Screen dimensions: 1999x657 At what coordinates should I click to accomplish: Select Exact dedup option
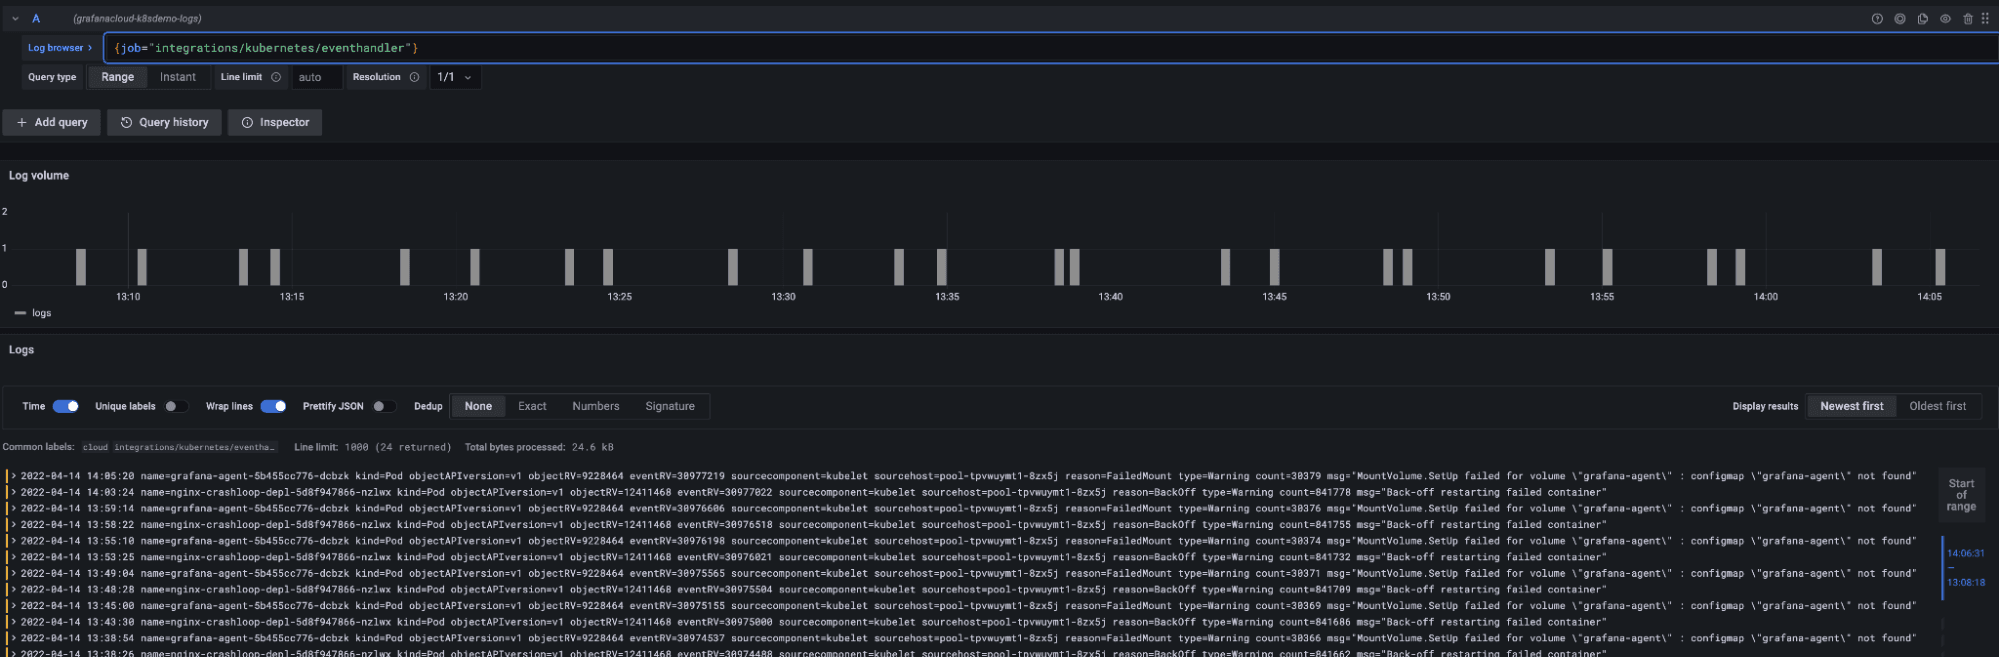point(532,406)
